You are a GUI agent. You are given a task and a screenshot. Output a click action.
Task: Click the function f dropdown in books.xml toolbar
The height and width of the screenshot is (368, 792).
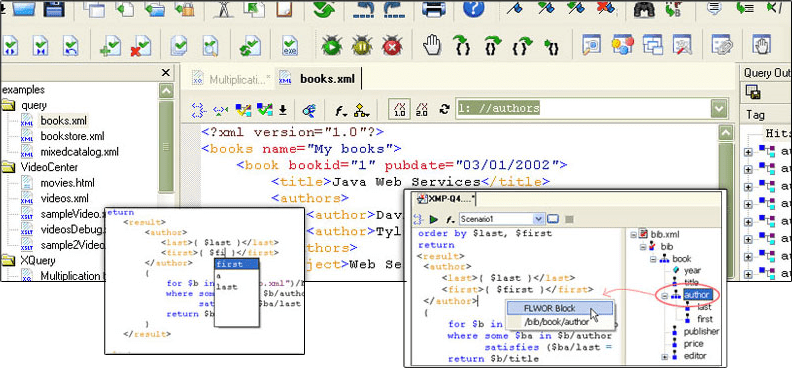[341, 110]
